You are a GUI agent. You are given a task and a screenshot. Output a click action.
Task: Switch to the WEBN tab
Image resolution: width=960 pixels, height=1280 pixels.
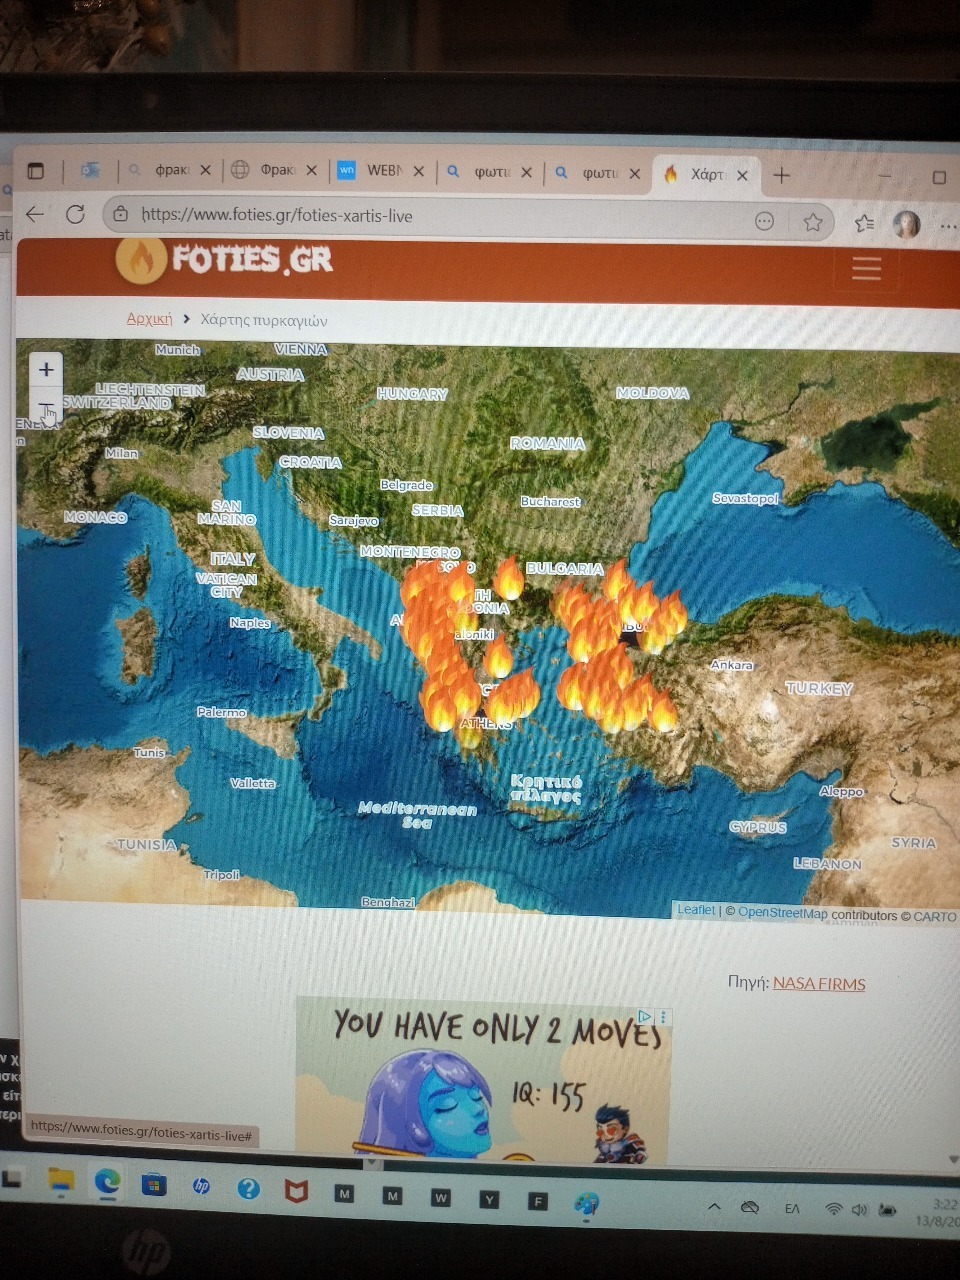381,171
